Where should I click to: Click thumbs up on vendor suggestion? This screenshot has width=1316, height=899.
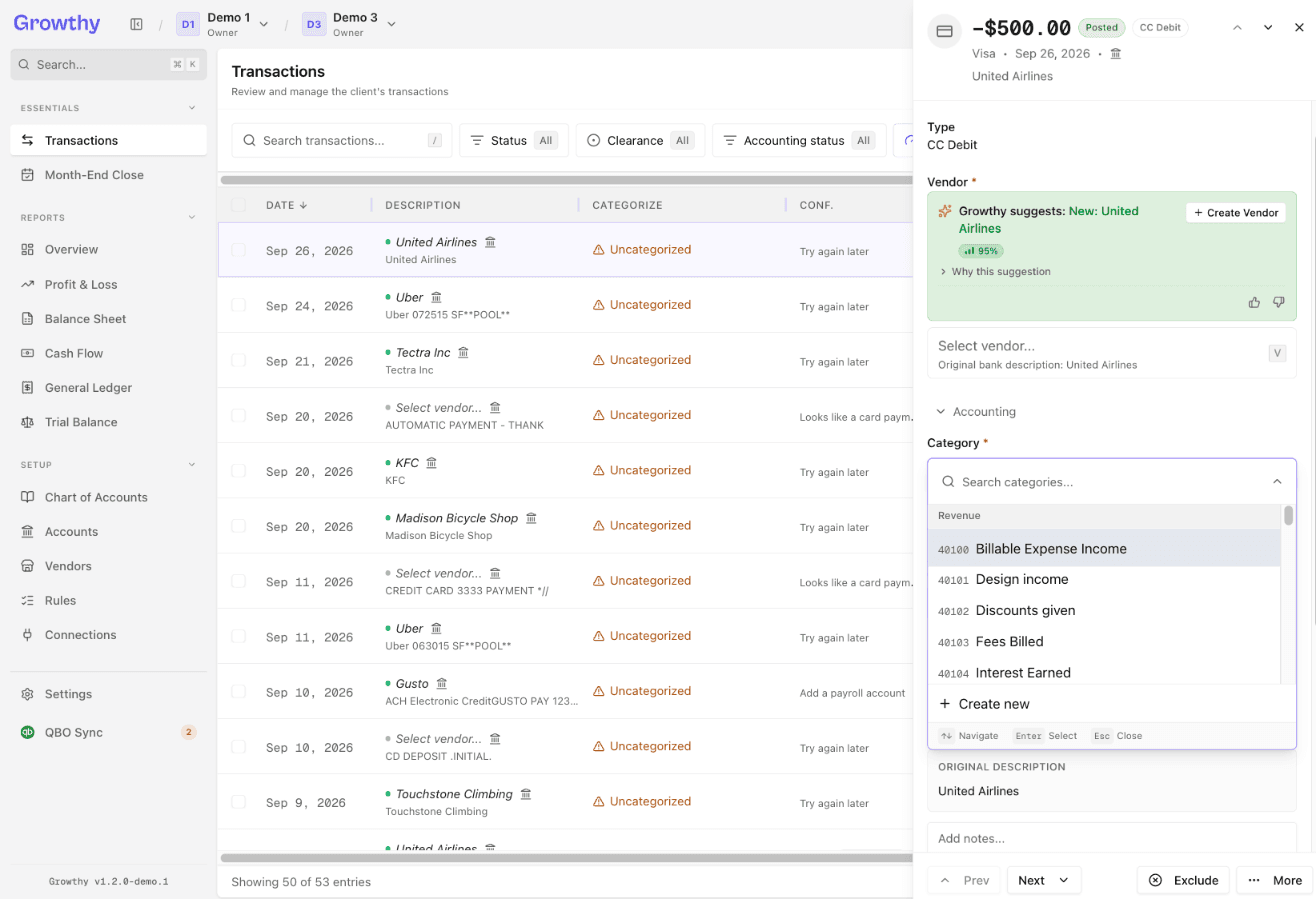(x=1254, y=302)
